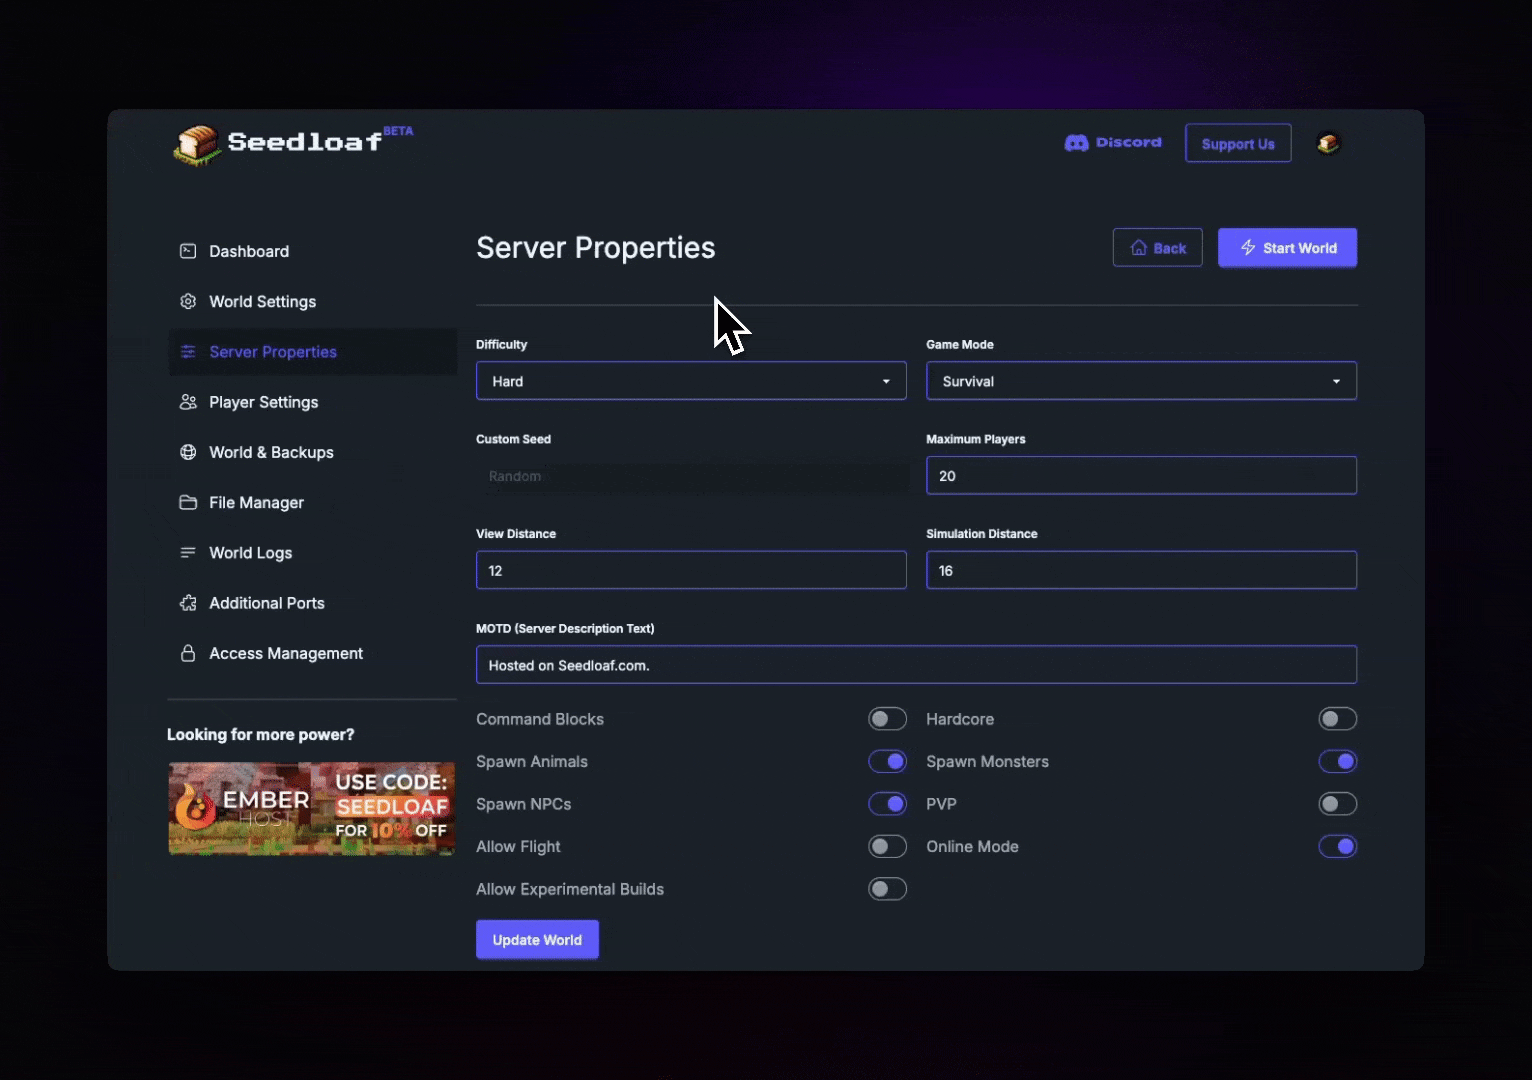
Task: Click the Online Mode label text
Action: point(972,847)
